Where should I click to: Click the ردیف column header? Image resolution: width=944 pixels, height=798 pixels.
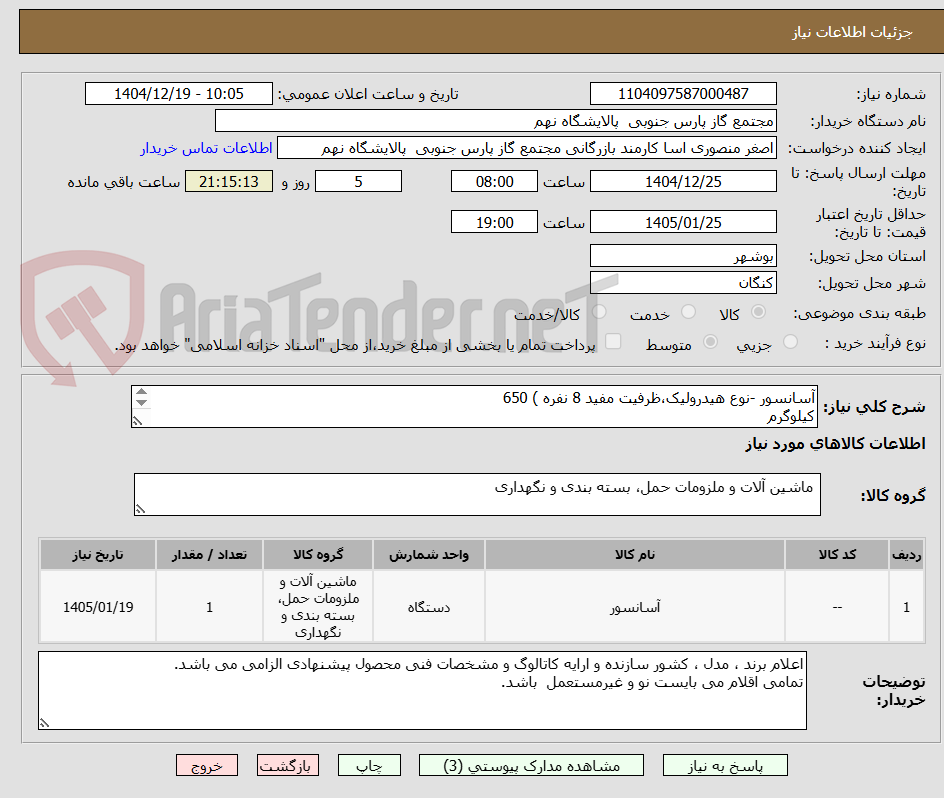coord(906,555)
